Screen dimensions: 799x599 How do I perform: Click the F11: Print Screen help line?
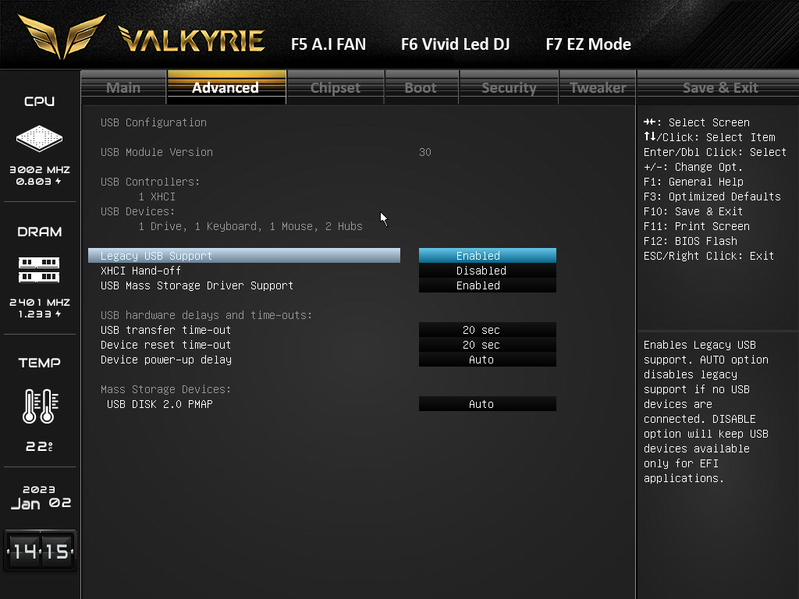coord(696,226)
